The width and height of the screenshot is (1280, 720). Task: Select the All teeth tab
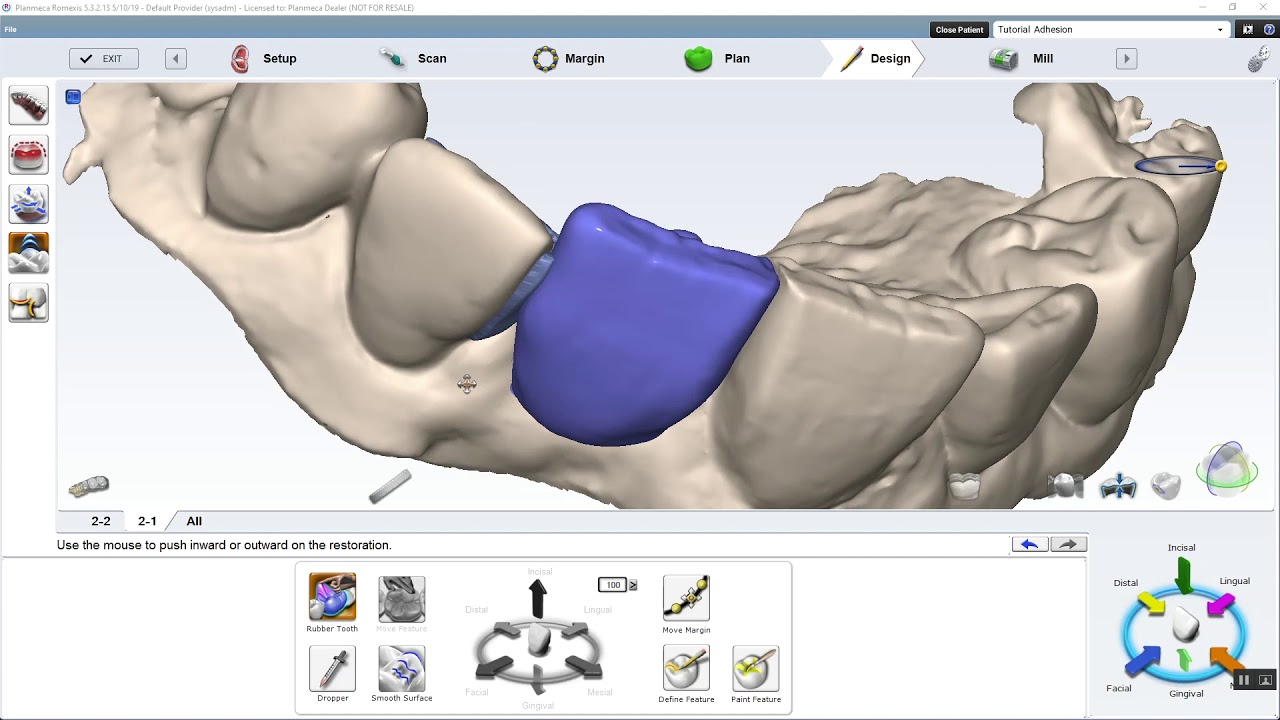coord(194,521)
